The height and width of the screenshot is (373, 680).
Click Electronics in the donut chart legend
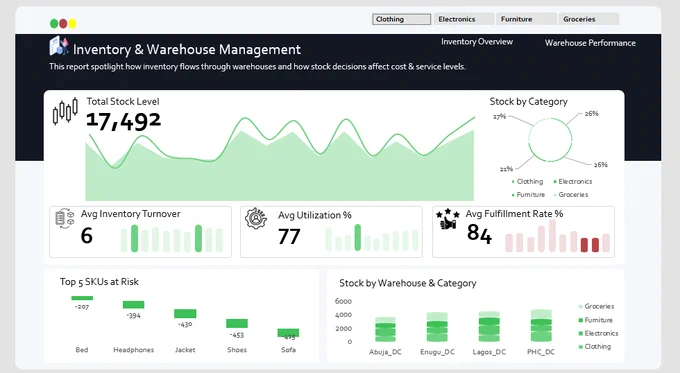(572, 181)
